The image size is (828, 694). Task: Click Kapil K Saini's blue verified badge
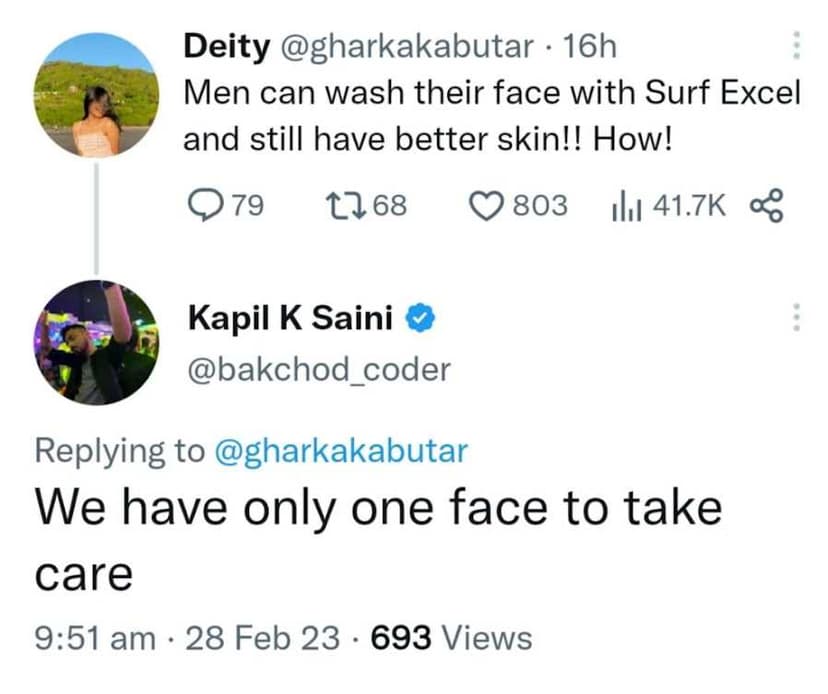[x=419, y=320]
